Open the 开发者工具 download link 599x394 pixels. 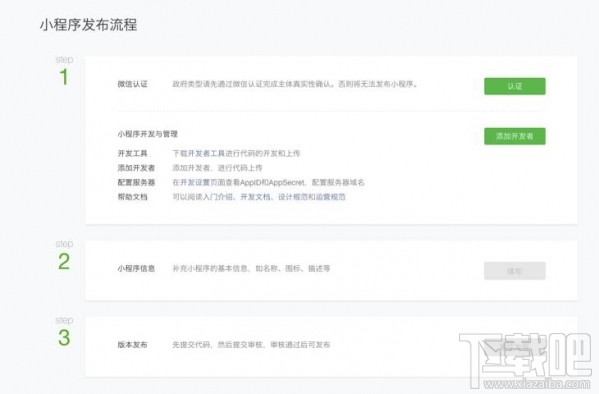(x=206, y=153)
